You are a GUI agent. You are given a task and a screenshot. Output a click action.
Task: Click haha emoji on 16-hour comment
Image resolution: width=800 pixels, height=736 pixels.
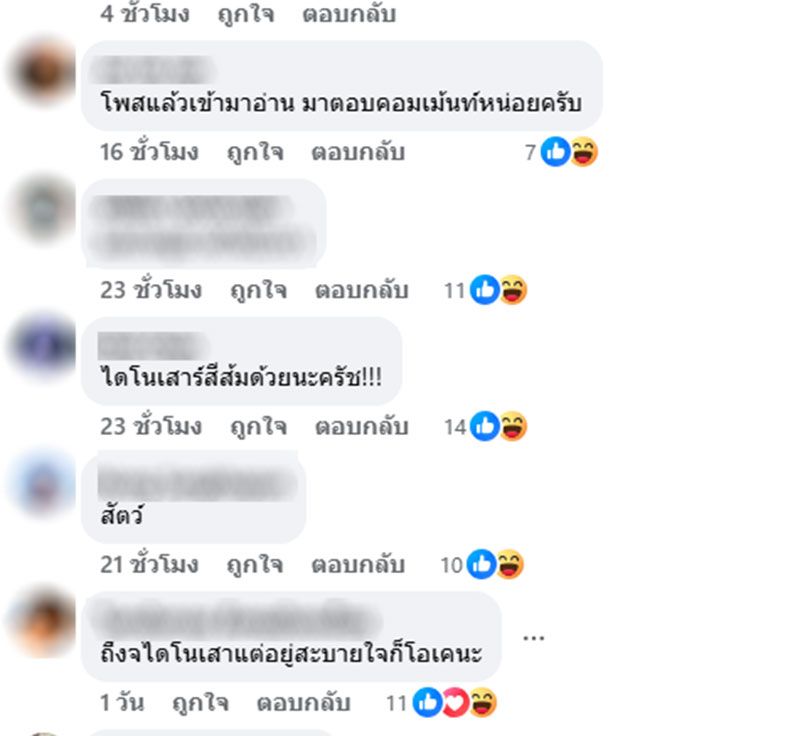pos(584,151)
